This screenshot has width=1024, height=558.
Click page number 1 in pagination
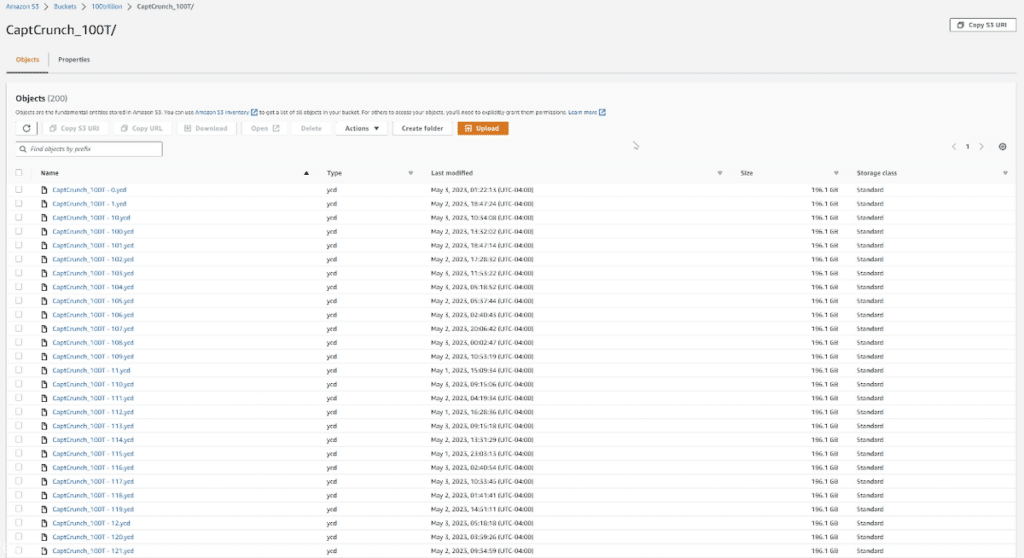click(x=967, y=146)
